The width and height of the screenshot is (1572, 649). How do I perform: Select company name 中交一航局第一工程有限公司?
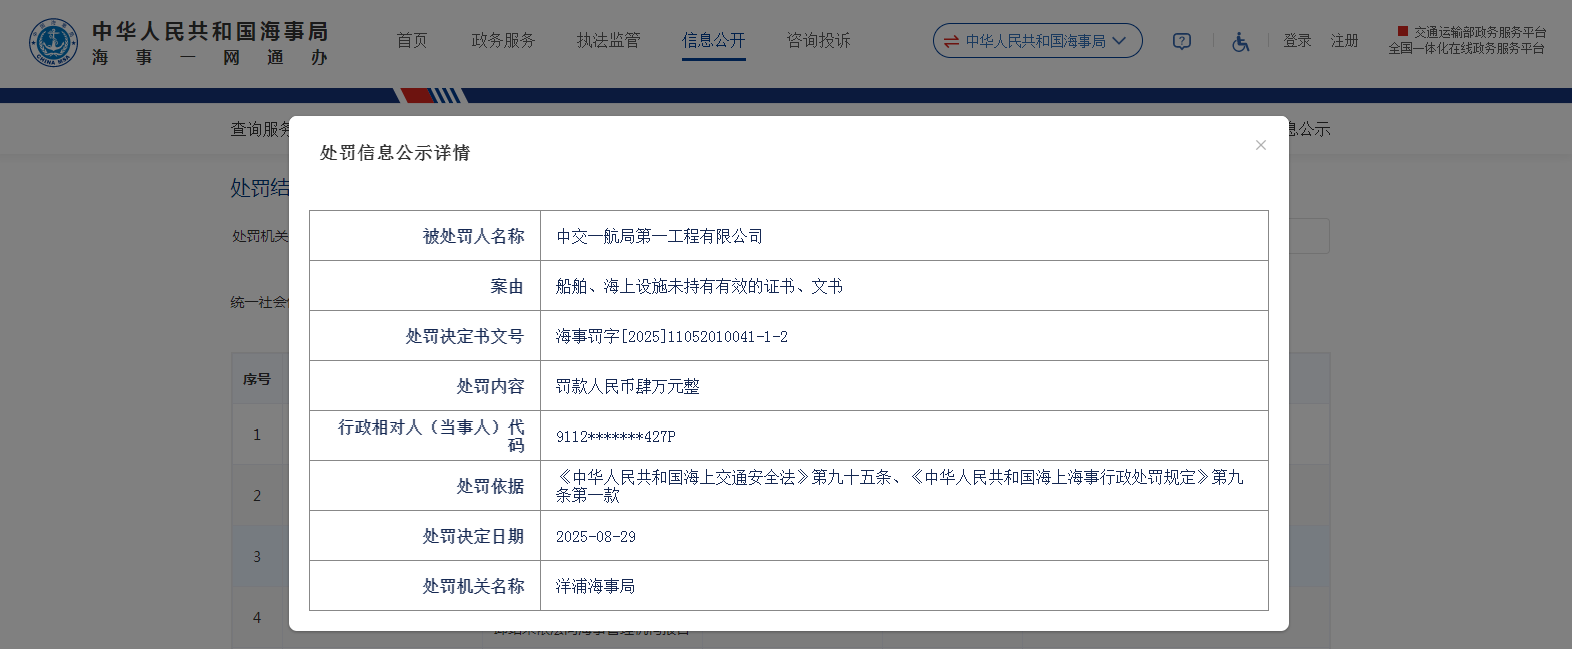(x=659, y=236)
